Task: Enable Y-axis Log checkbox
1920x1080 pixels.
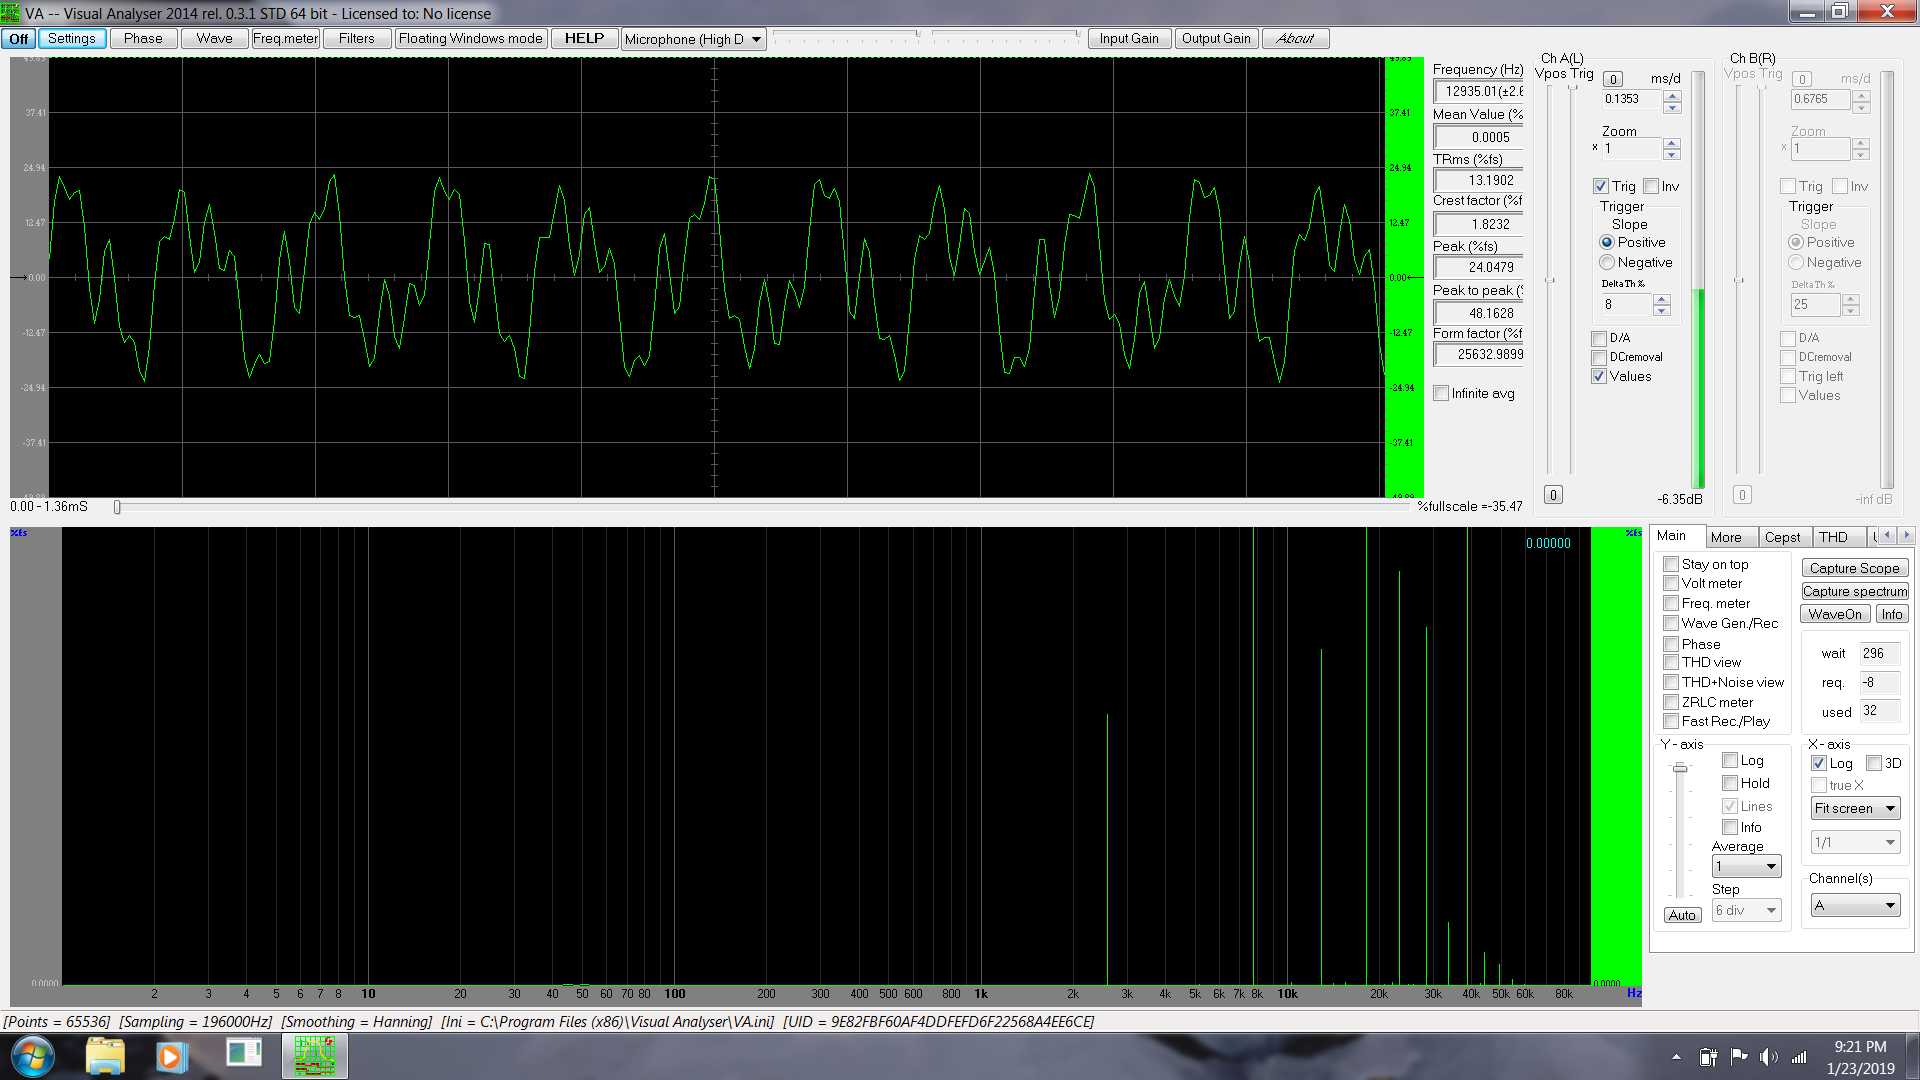Action: coord(1730,761)
